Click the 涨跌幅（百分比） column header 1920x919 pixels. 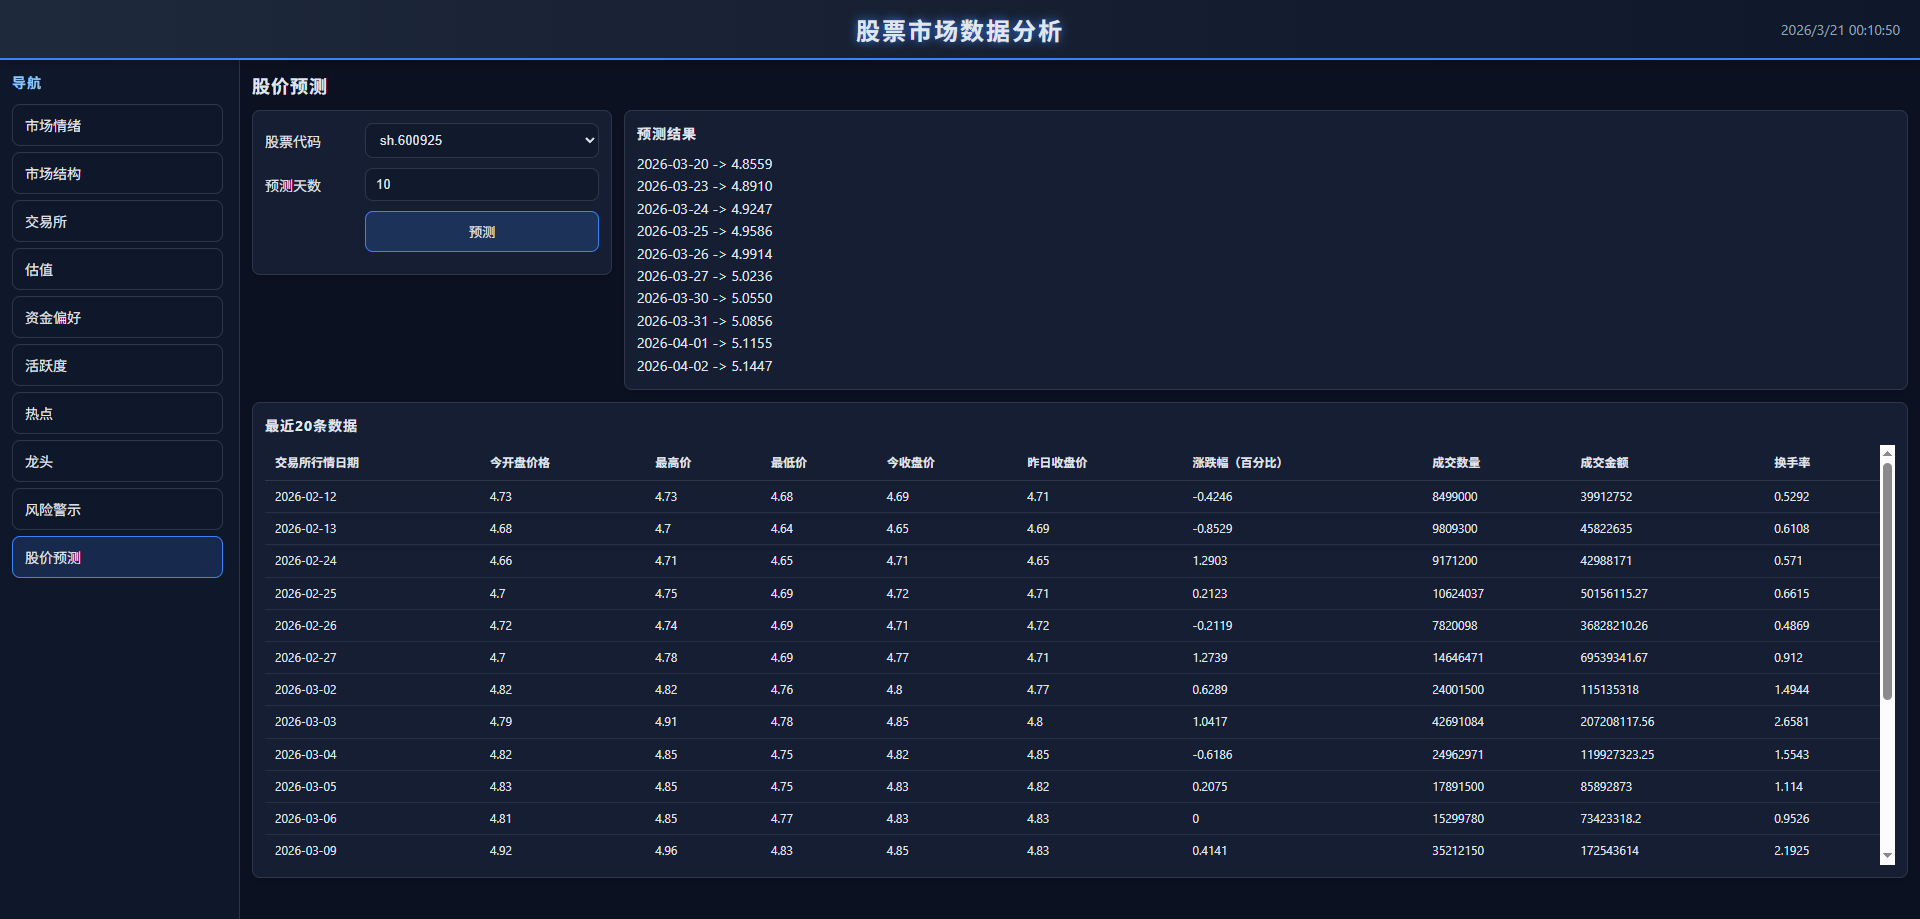(x=1236, y=463)
